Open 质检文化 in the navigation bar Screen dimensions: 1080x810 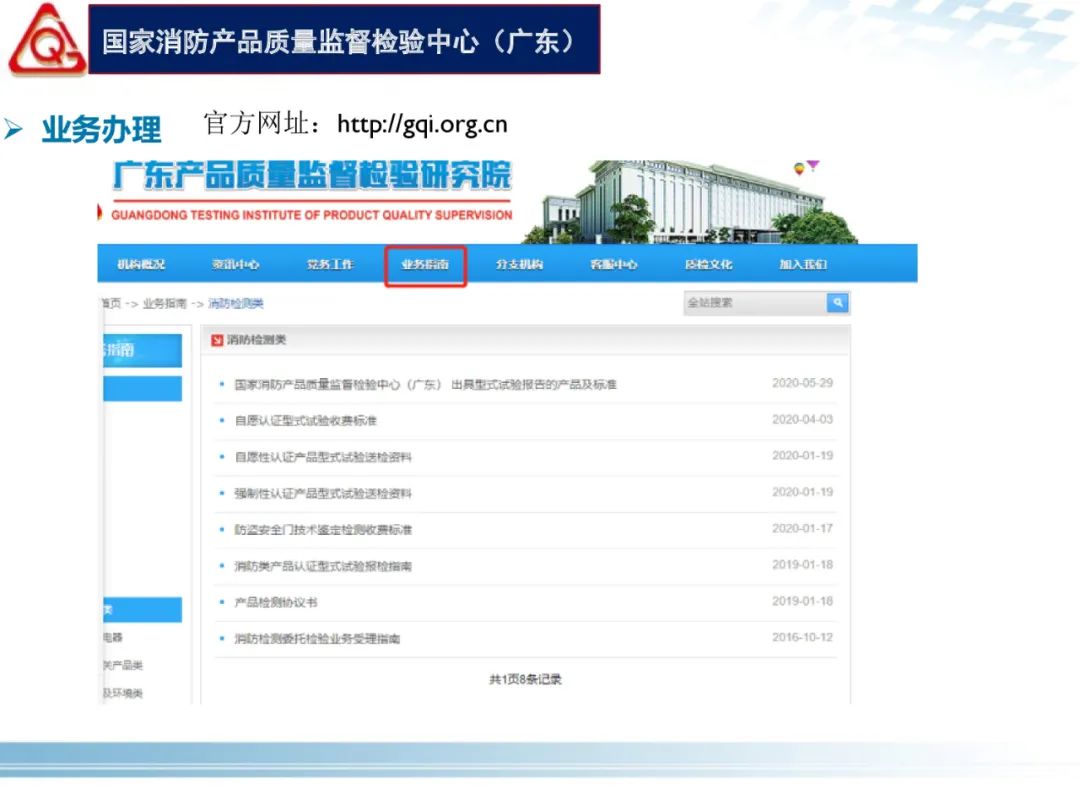coord(708,265)
